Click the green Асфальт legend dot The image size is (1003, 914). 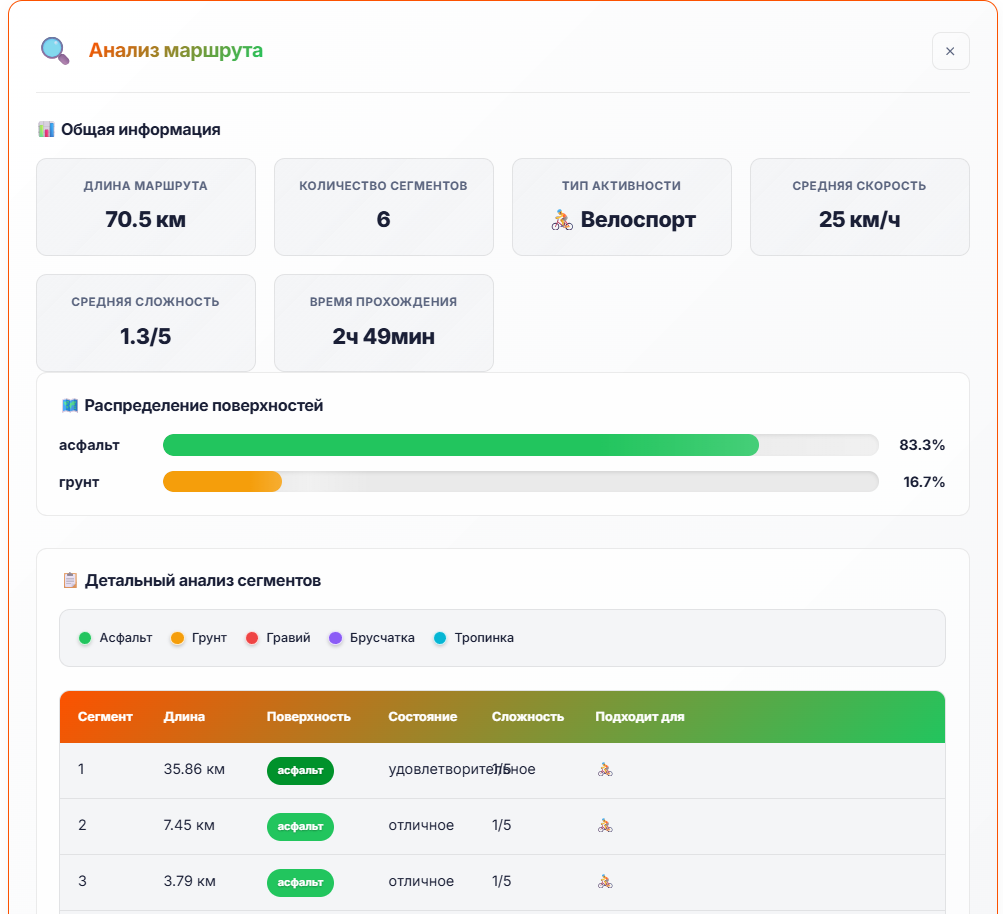pyautogui.click(x=85, y=638)
